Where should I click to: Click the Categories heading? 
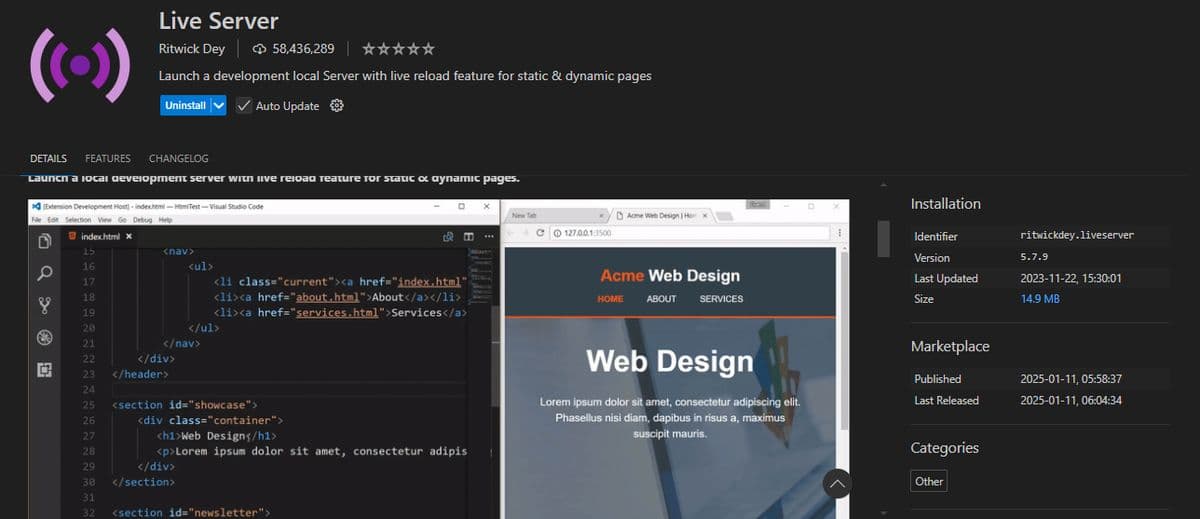(945, 447)
